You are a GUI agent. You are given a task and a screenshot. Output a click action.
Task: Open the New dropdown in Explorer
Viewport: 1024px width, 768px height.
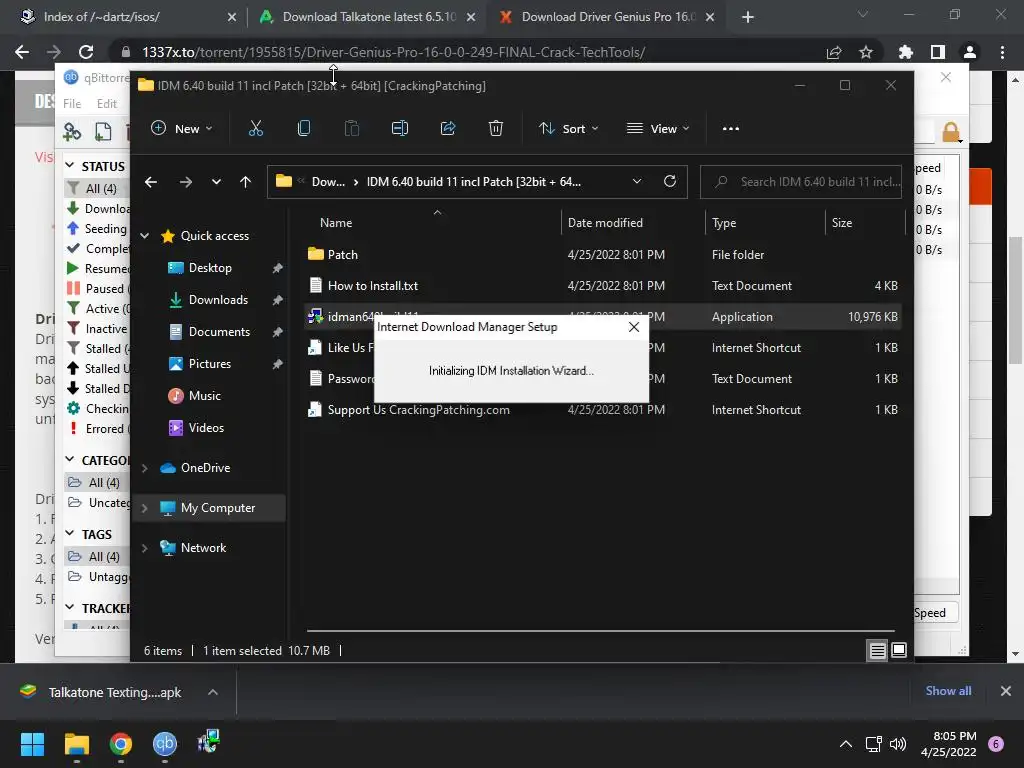point(182,129)
